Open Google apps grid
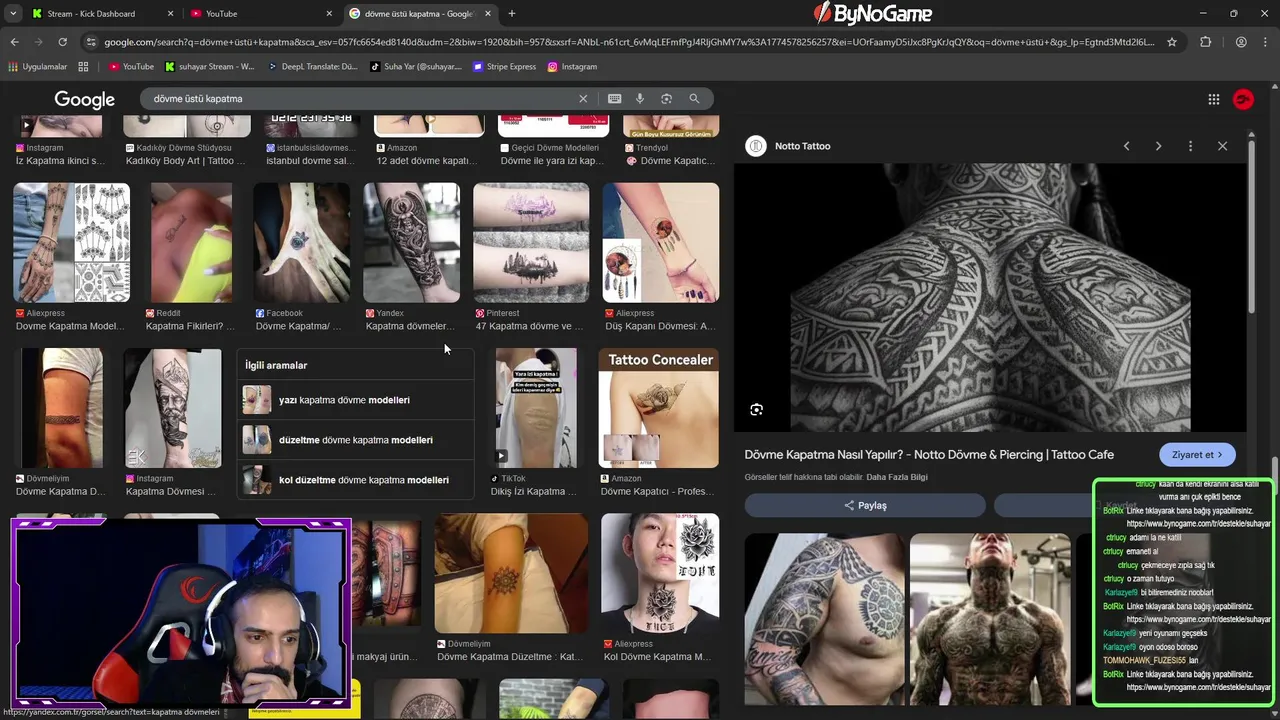 [1213, 99]
